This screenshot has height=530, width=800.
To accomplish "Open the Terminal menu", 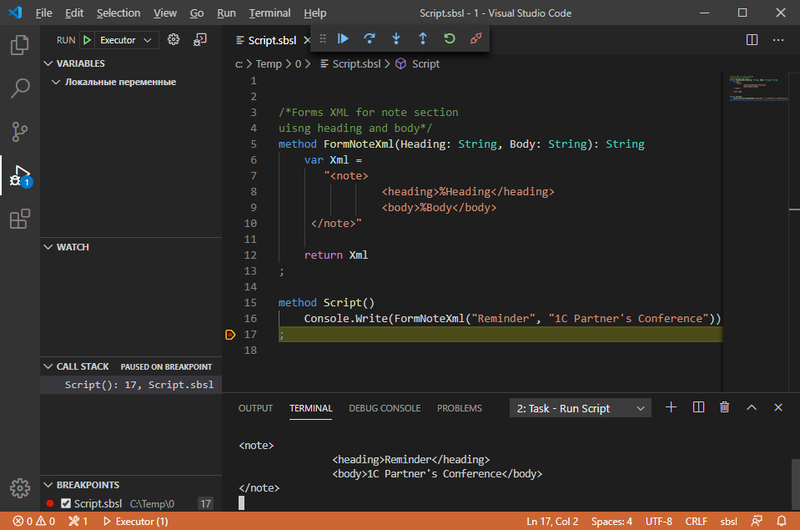I will [269, 13].
